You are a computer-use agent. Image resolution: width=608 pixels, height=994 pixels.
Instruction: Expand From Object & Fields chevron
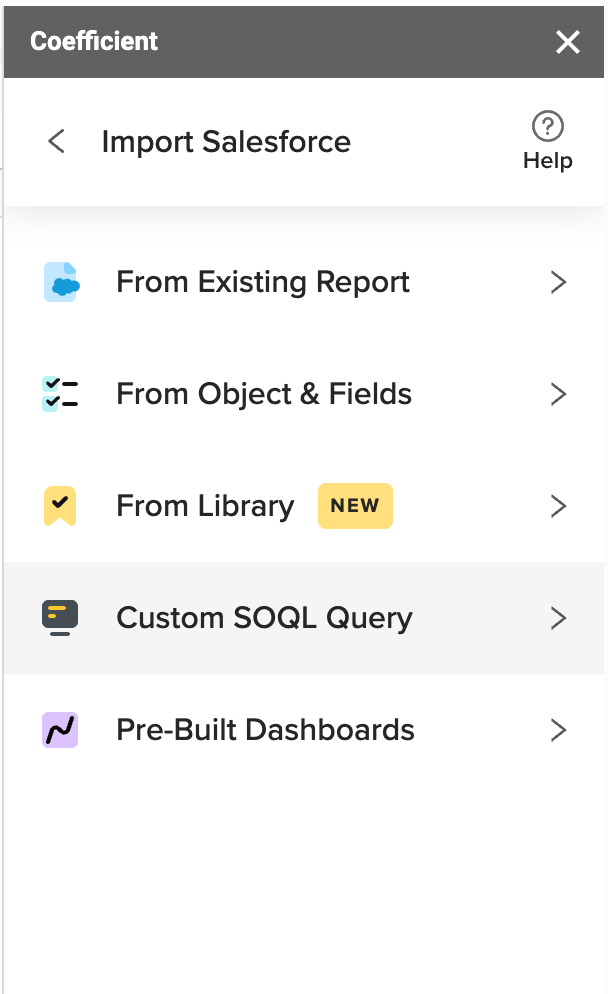pyautogui.click(x=558, y=394)
